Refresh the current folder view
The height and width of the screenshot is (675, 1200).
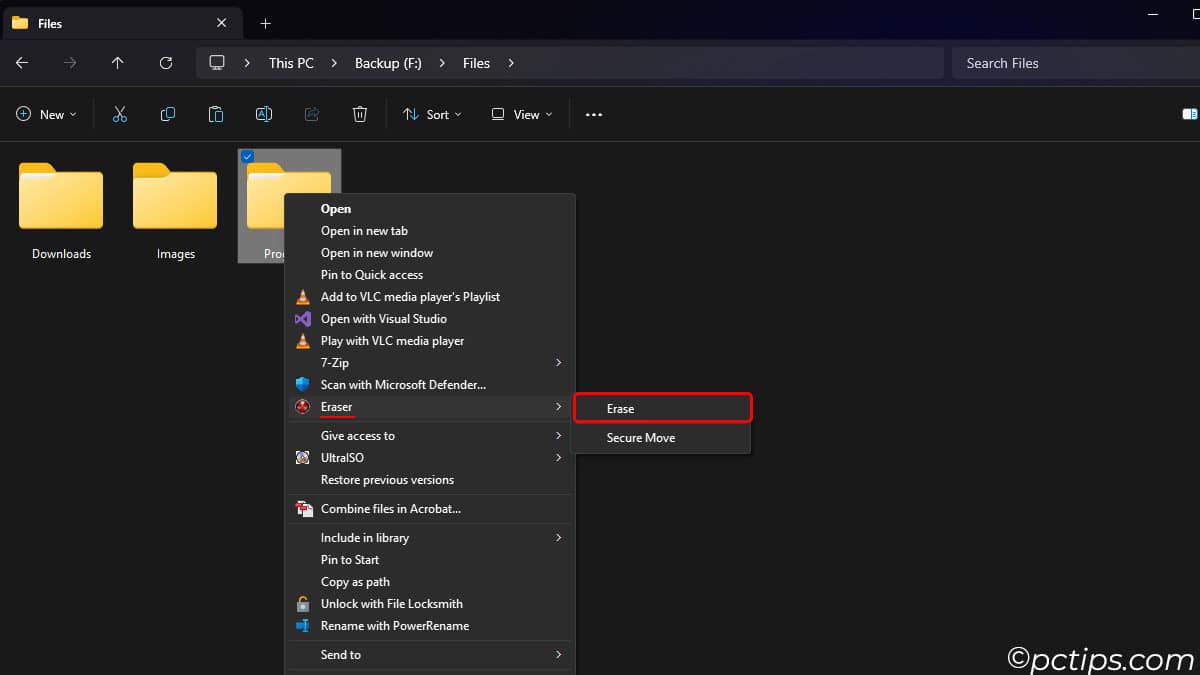coord(166,62)
